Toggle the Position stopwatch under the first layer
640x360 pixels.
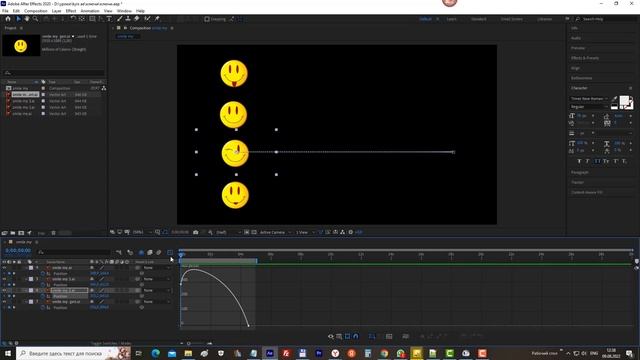pyautogui.click(x=42, y=273)
